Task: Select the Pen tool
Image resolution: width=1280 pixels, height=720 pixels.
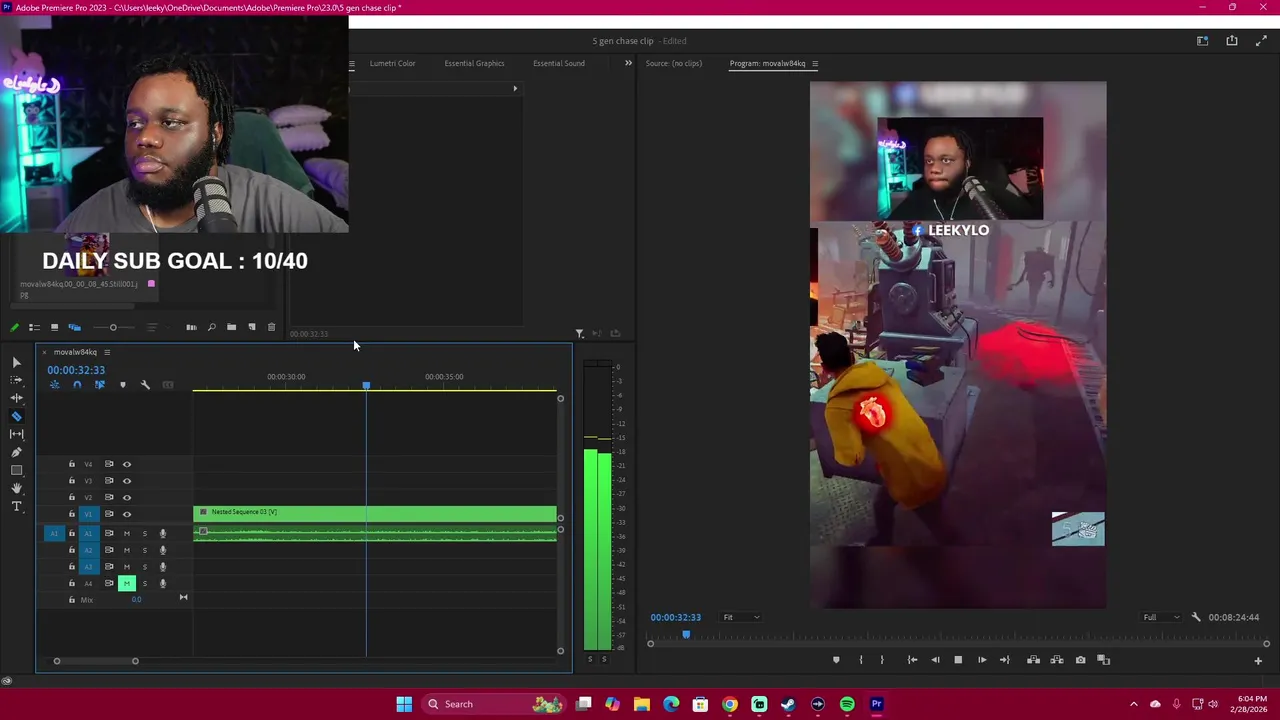Action: click(x=16, y=452)
